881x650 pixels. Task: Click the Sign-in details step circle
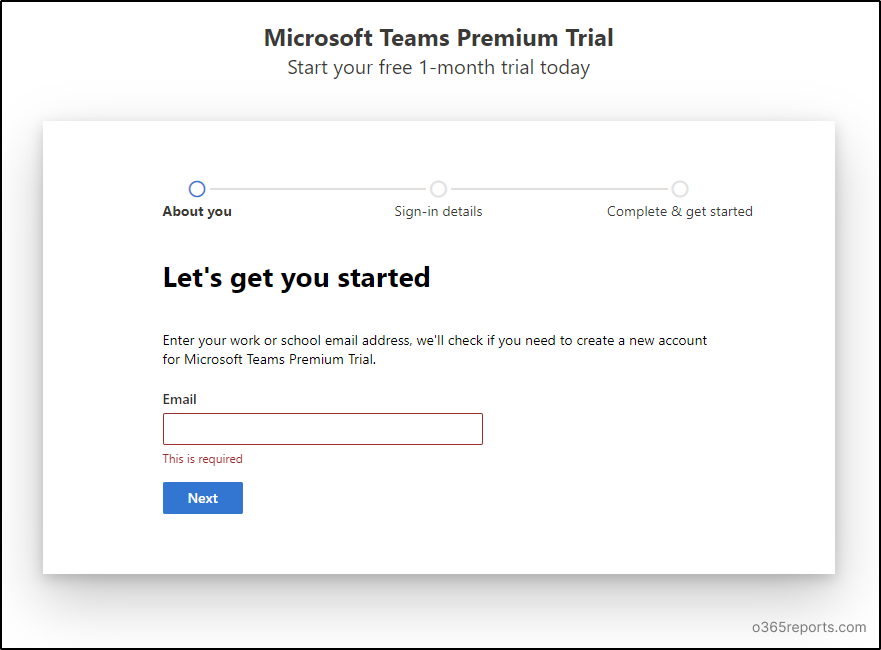click(438, 189)
